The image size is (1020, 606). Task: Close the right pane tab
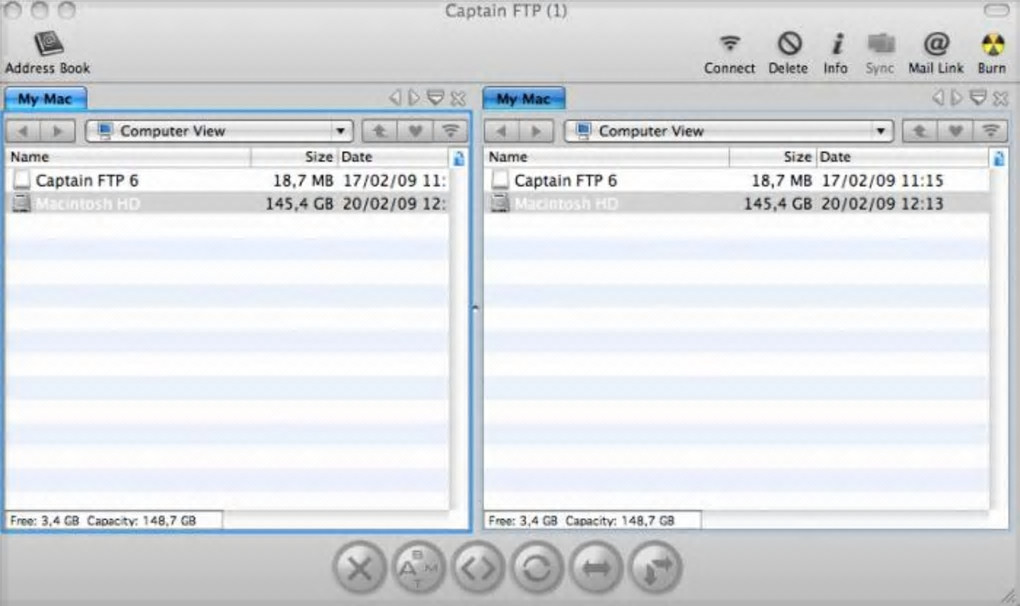click(x=1000, y=99)
